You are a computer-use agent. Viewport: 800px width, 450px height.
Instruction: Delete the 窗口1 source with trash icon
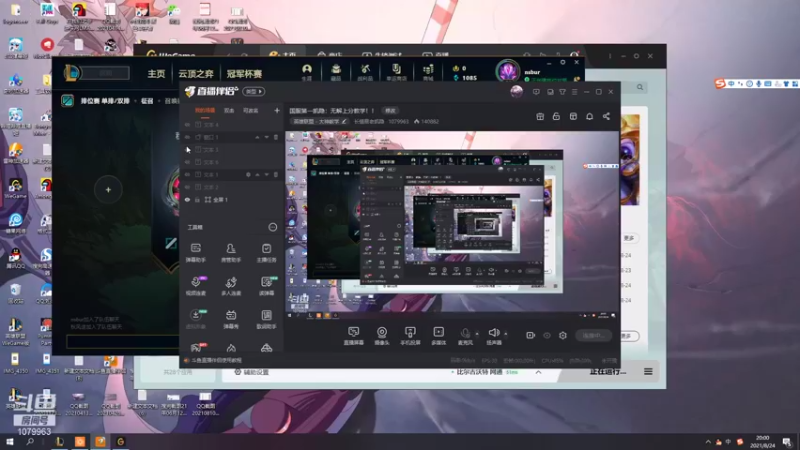pyautogui.click(x=276, y=137)
